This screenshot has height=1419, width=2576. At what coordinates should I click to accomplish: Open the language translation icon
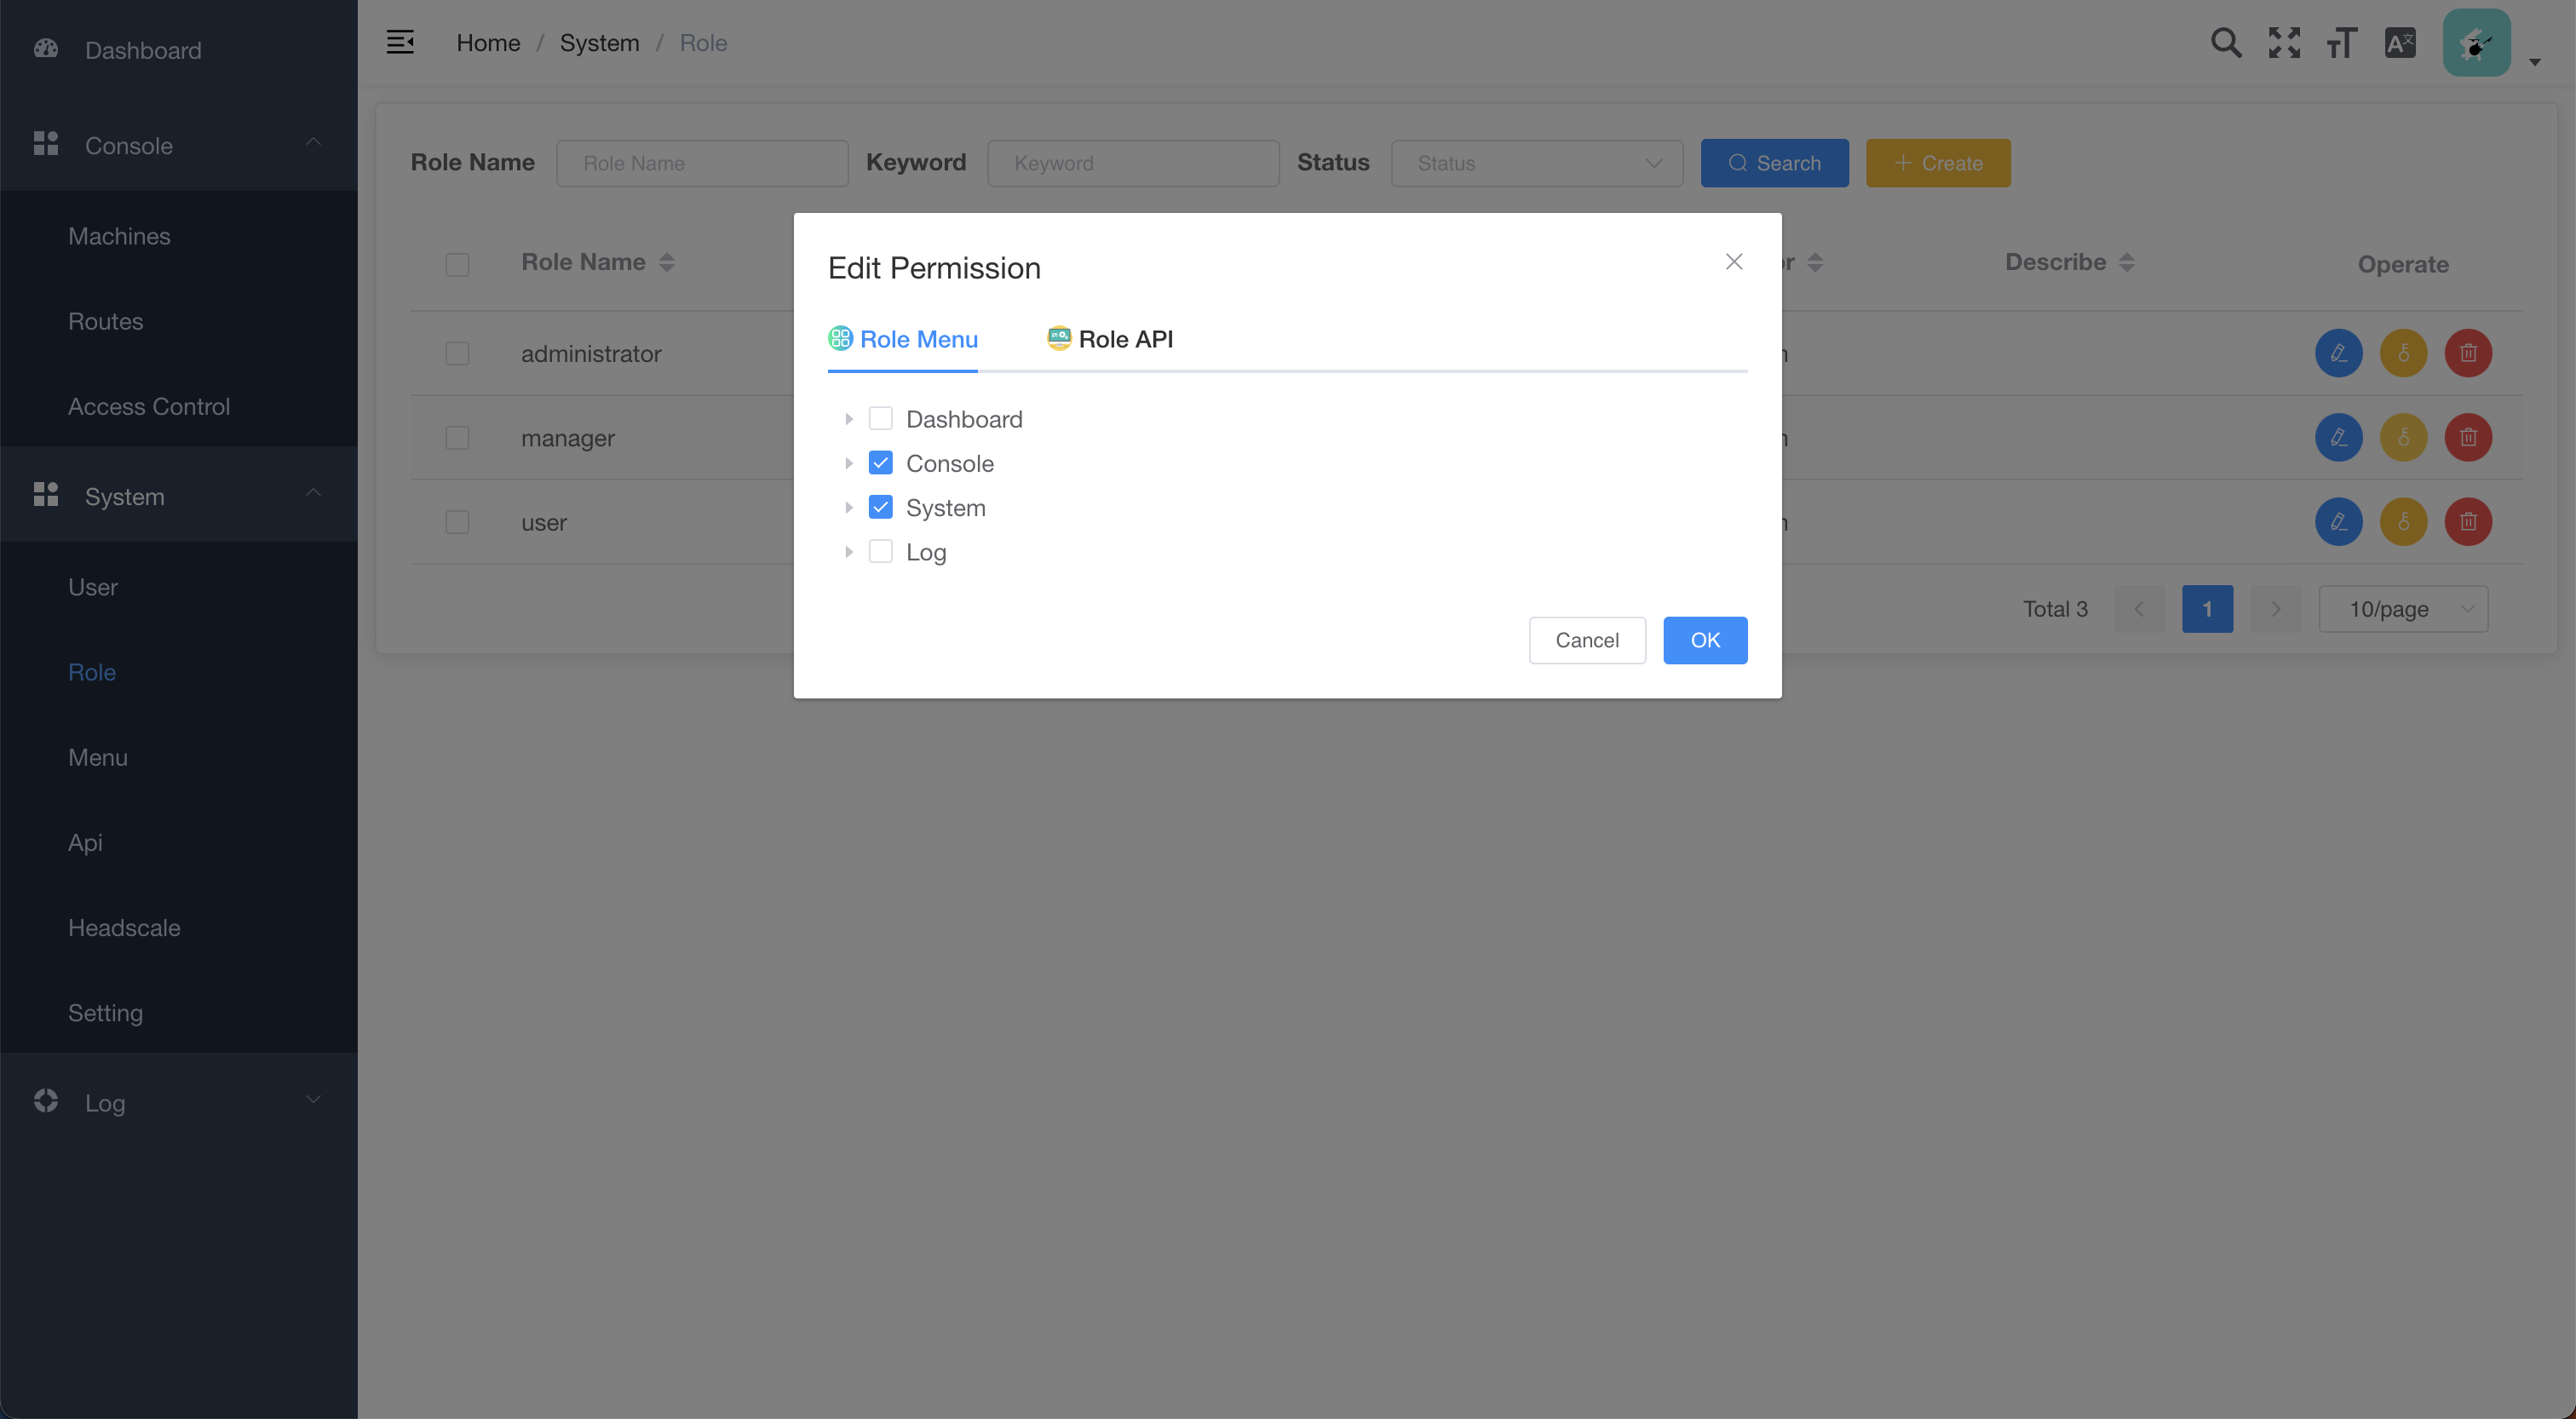point(2400,43)
